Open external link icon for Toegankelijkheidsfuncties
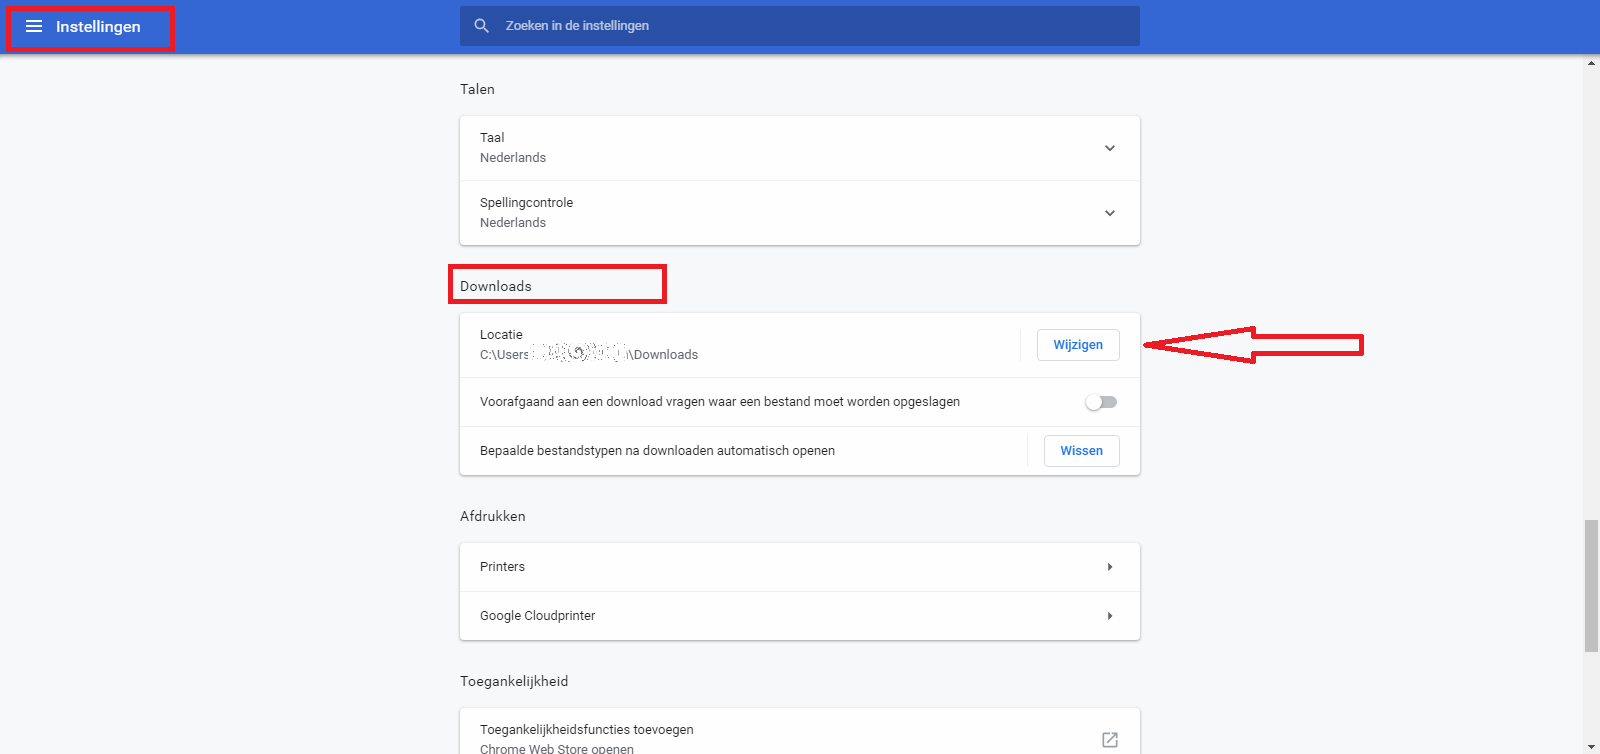Viewport: 1600px width, 754px height. point(1109,739)
